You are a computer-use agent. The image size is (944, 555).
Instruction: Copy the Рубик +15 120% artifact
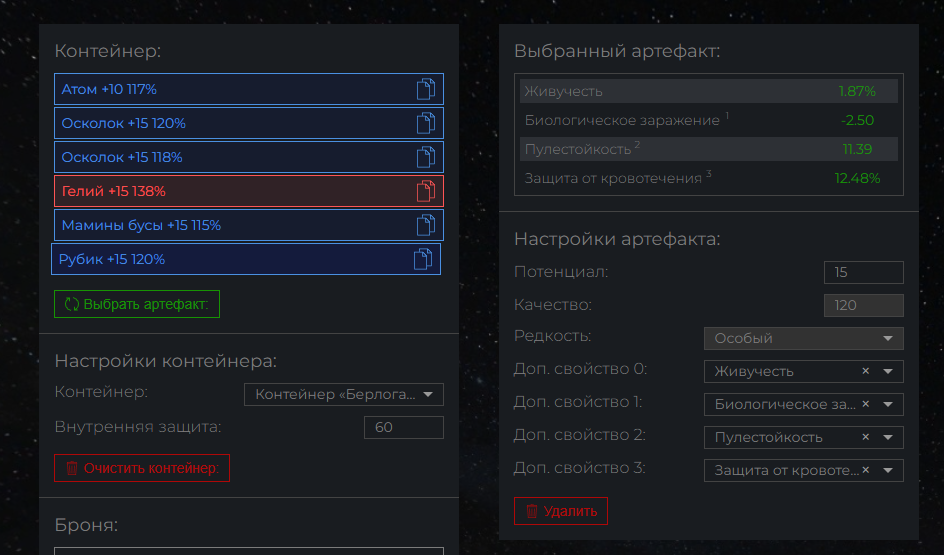click(423, 259)
